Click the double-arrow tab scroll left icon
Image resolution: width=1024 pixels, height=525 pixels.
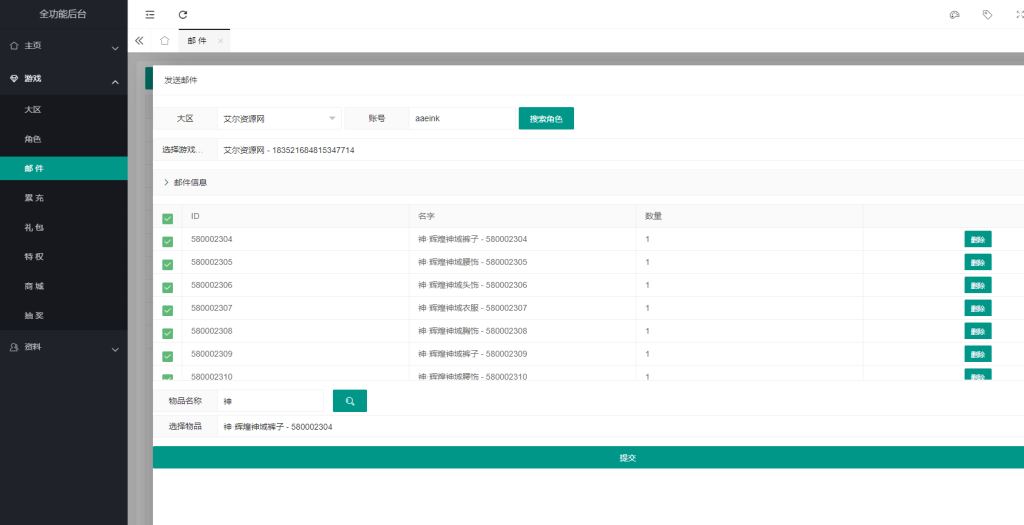tap(139, 41)
